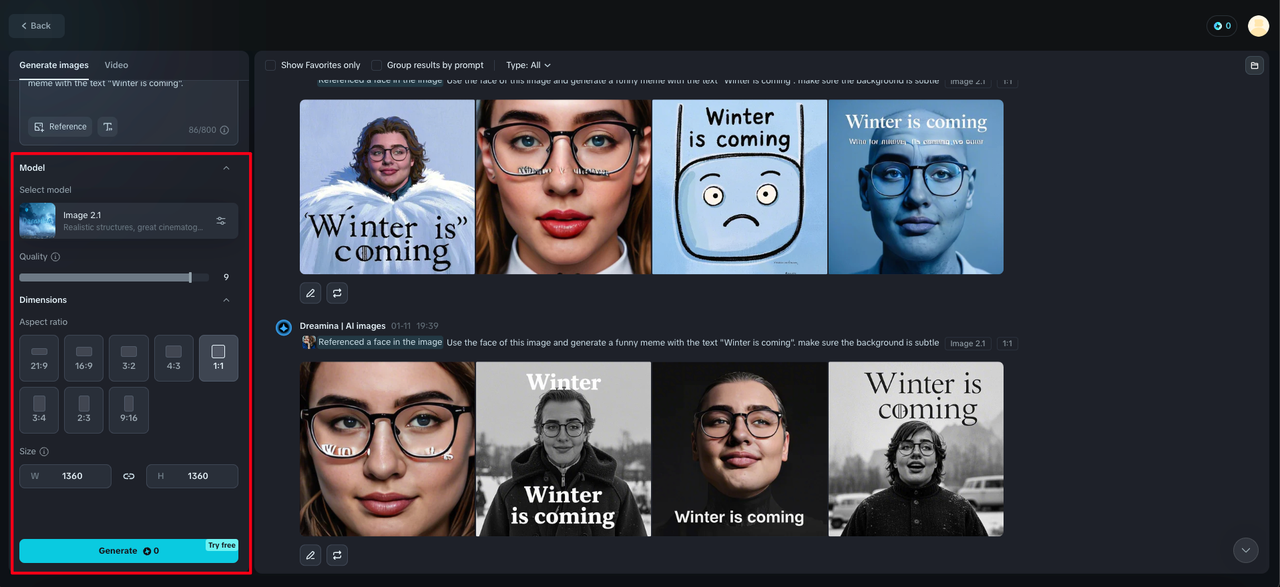Viewport: 1280px width, 587px height.
Task: Go back with the Back button
Action: pos(36,26)
